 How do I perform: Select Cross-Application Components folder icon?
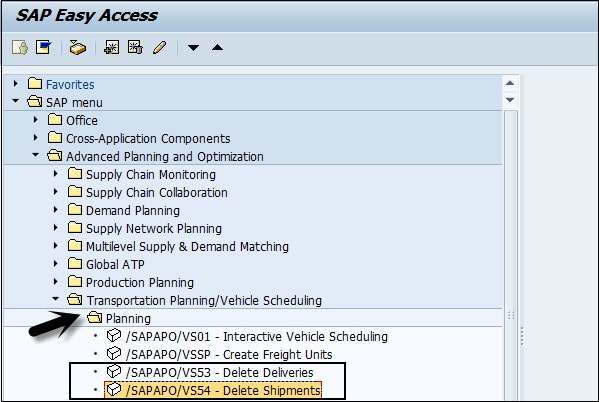point(55,137)
